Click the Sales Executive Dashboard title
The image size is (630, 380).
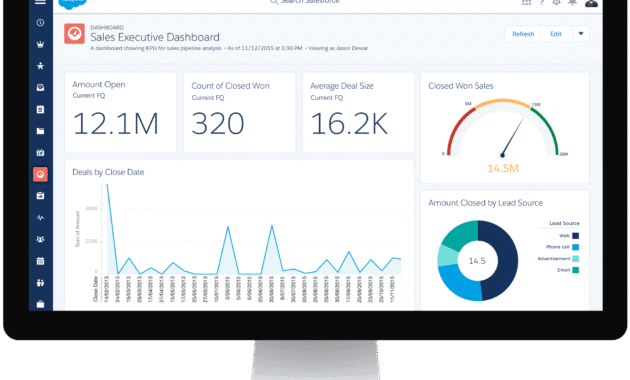155,37
